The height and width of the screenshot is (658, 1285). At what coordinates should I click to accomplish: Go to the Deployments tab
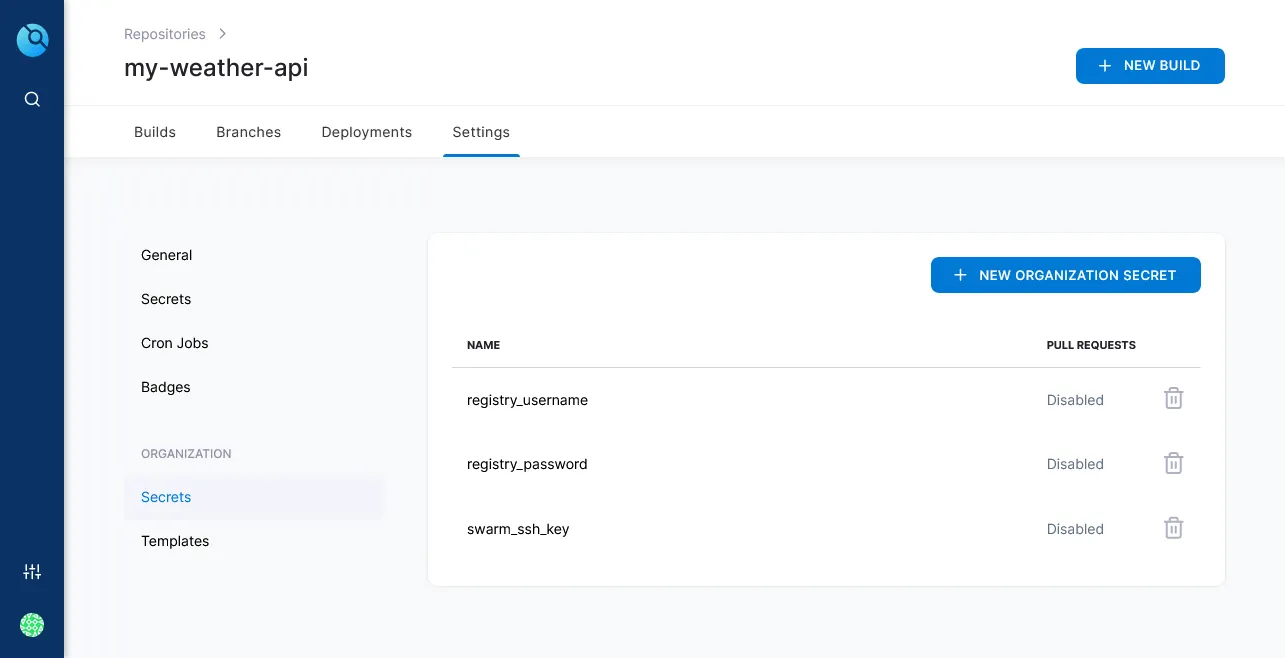pos(366,132)
